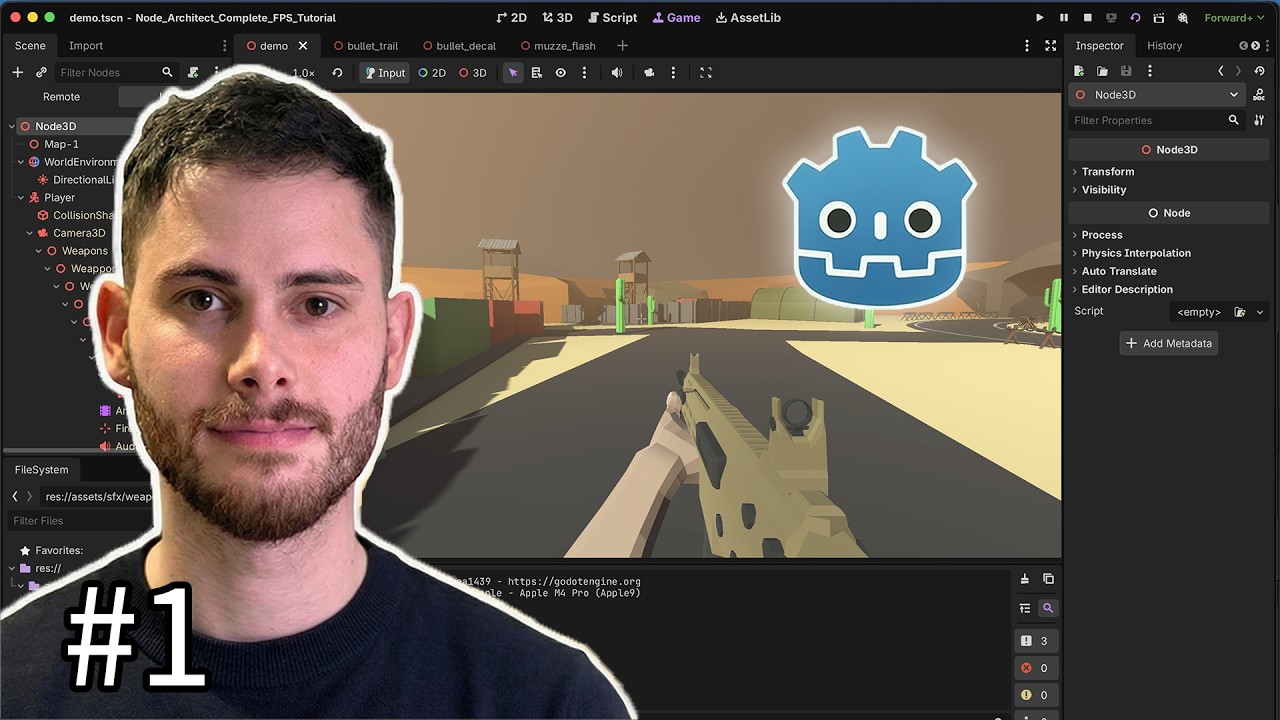Collapse the Camera3D node
This screenshot has width=1280, height=720.
(29, 233)
